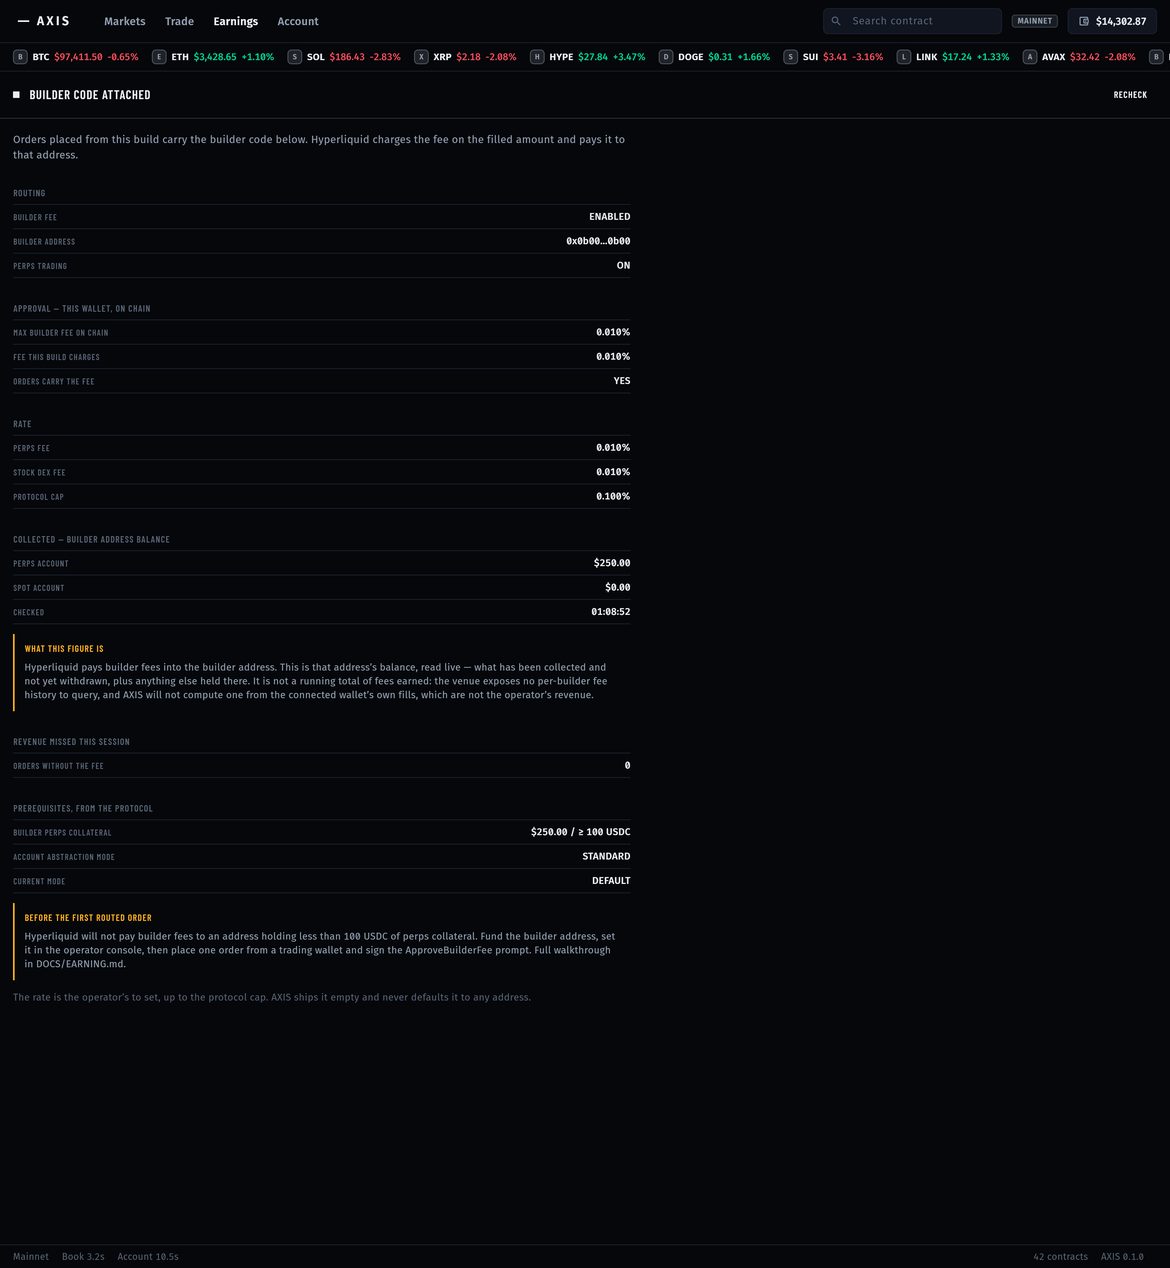
Task: Click the search magnifier icon
Action: (836, 21)
